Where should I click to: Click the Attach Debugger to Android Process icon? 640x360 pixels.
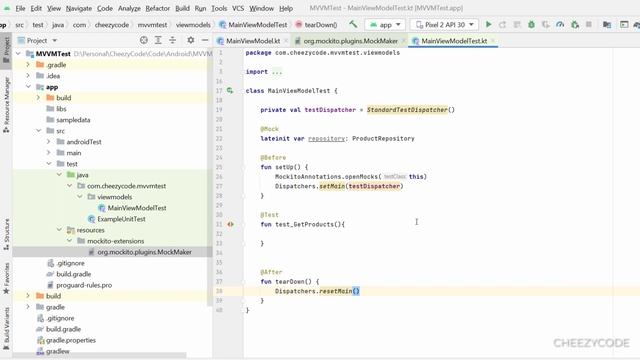click(x=575, y=24)
